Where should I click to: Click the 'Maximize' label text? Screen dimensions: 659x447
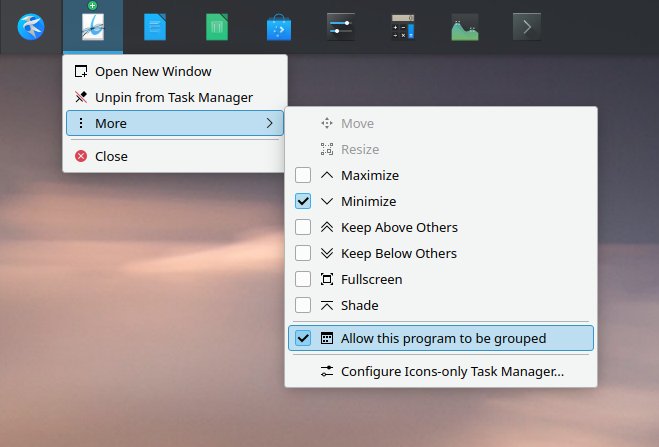click(x=370, y=176)
